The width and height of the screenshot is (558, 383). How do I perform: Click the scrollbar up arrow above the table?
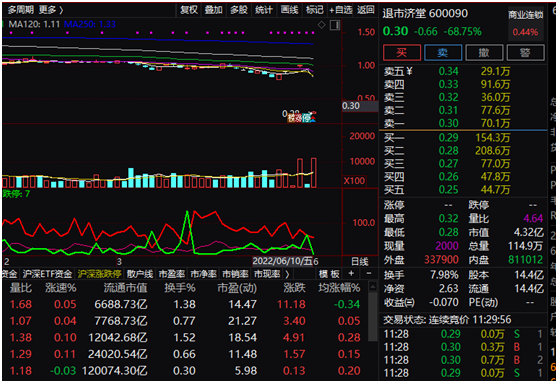tap(373, 286)
